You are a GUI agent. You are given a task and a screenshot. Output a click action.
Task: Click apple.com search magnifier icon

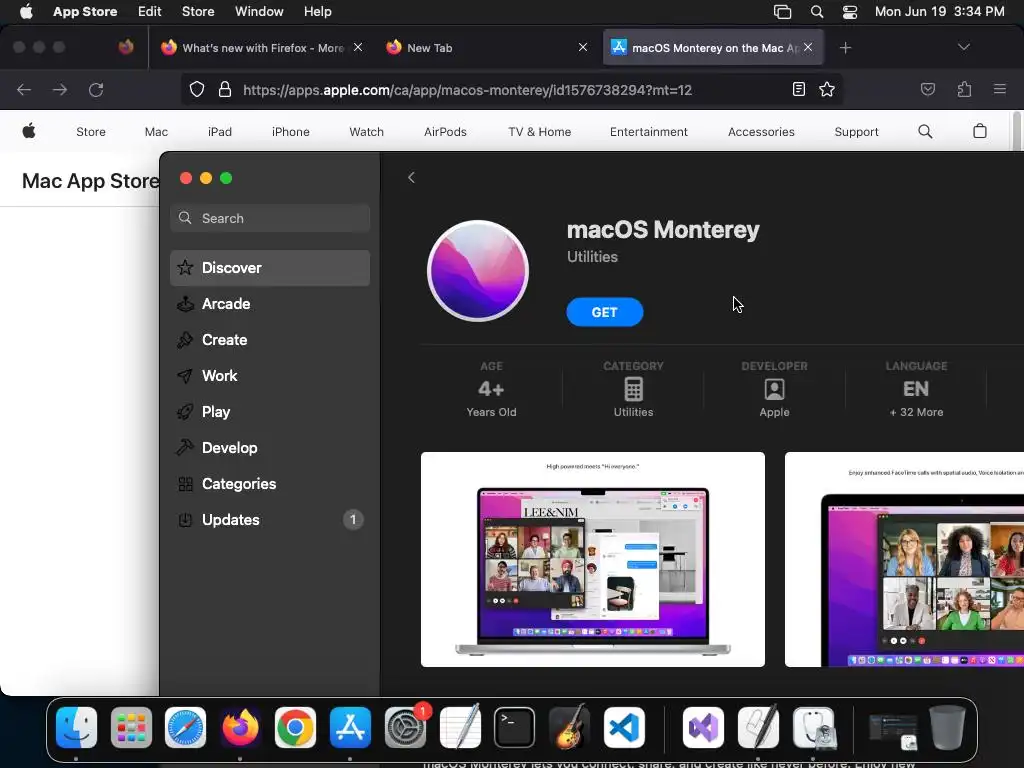[x=925, y=131]
